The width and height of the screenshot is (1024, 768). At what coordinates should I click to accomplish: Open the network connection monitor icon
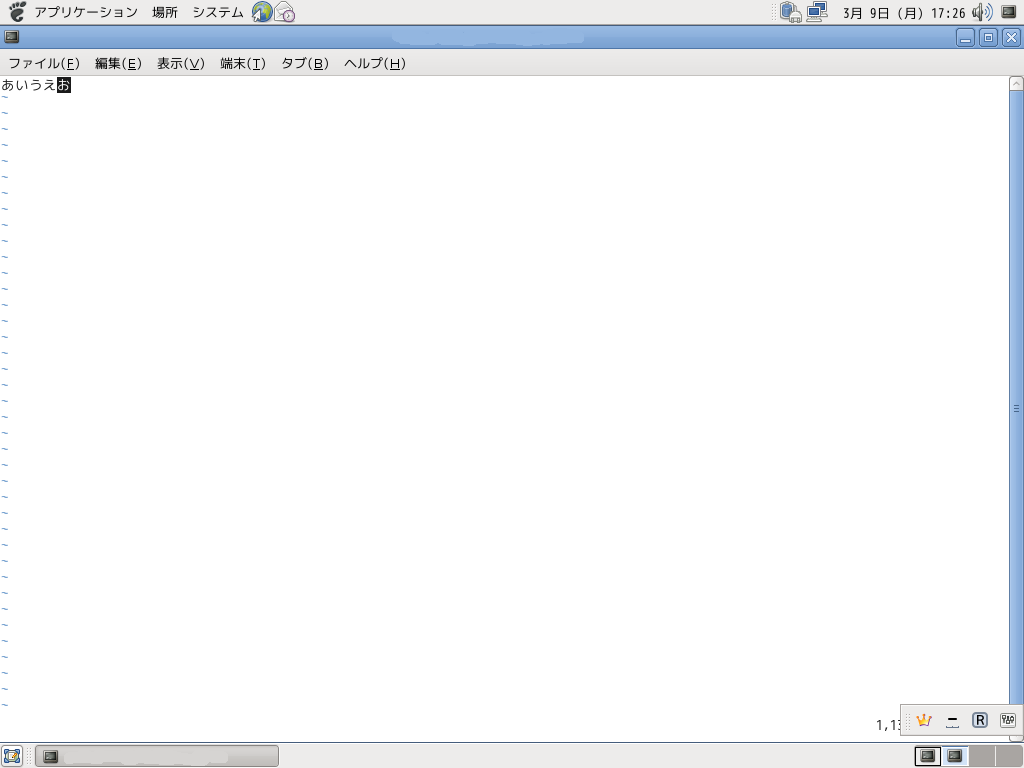817,12
